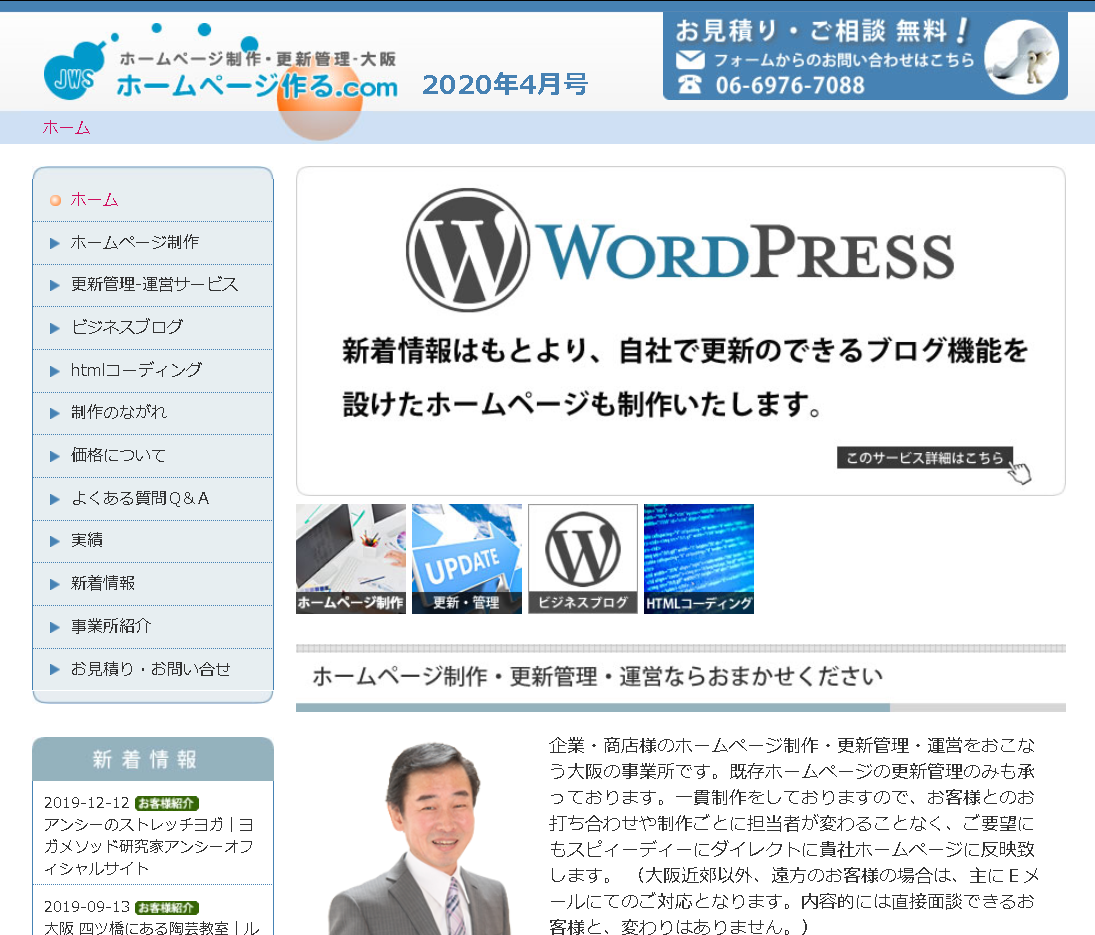Click the お客様紹介 tag dated 2019-09-13
Image resolution: width=1095 pixels, height=935 pixels.
(x=167, y=908)
